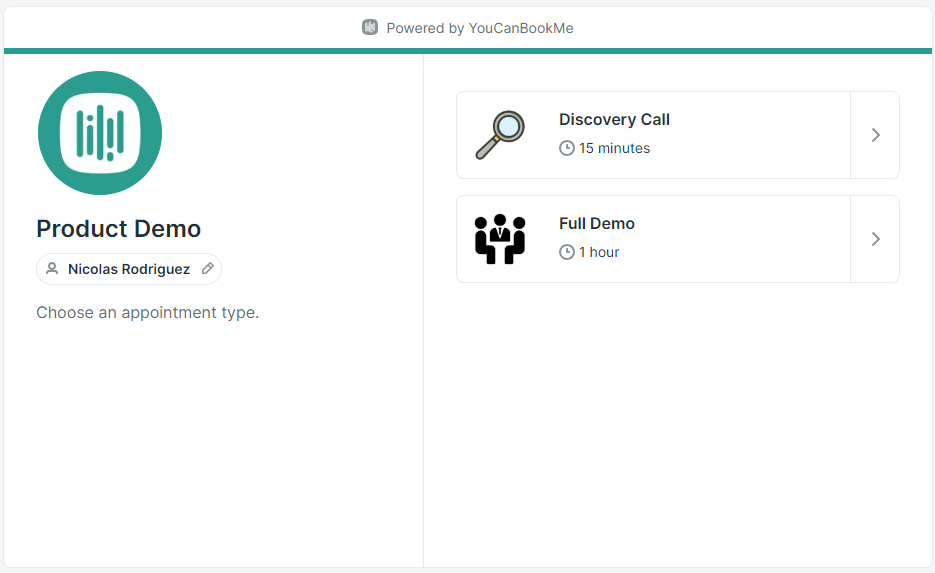The height and width of the screenshot is (573, 935).
Task: Click the clock icon next to 1 hour
Action: click(566, 252)
